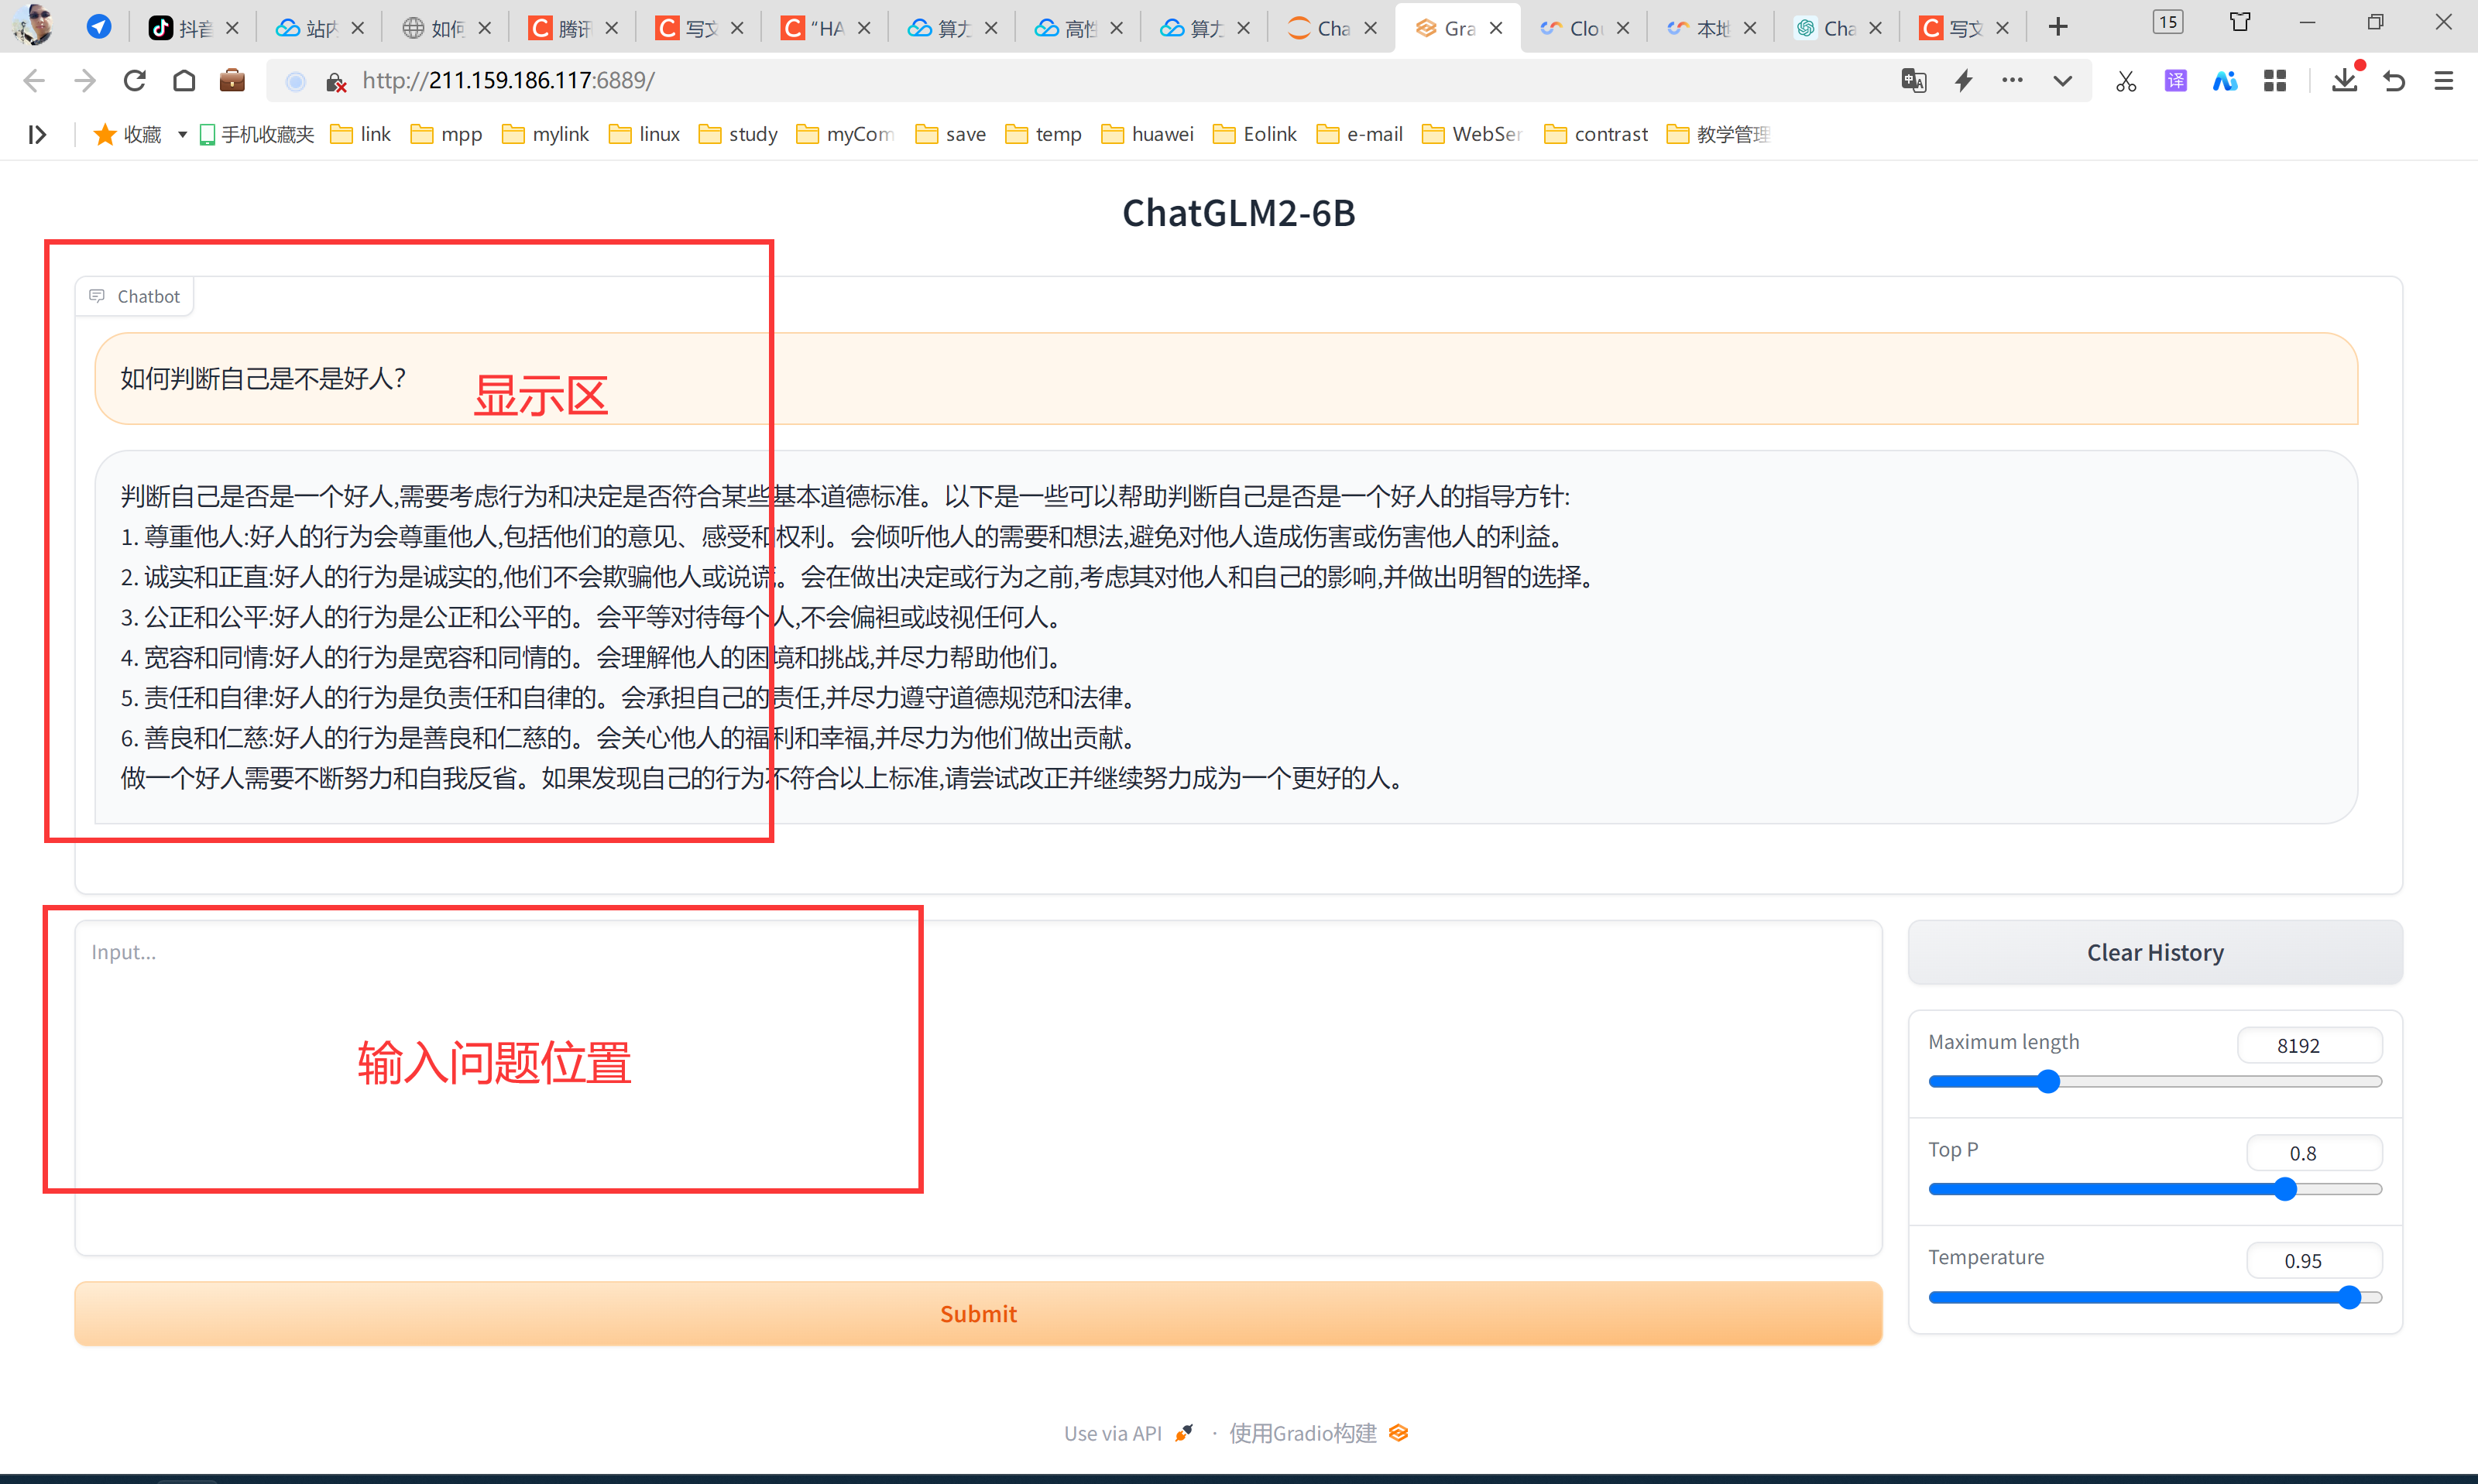Viewport: 2478px width, 1484px height.
Task: Submit the question with Submit button
Action: pos(978,1314)
